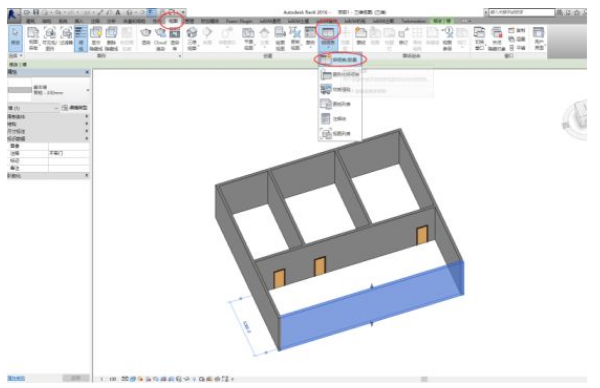
Task: Choose Note Block menu entry
Action: 339,119
